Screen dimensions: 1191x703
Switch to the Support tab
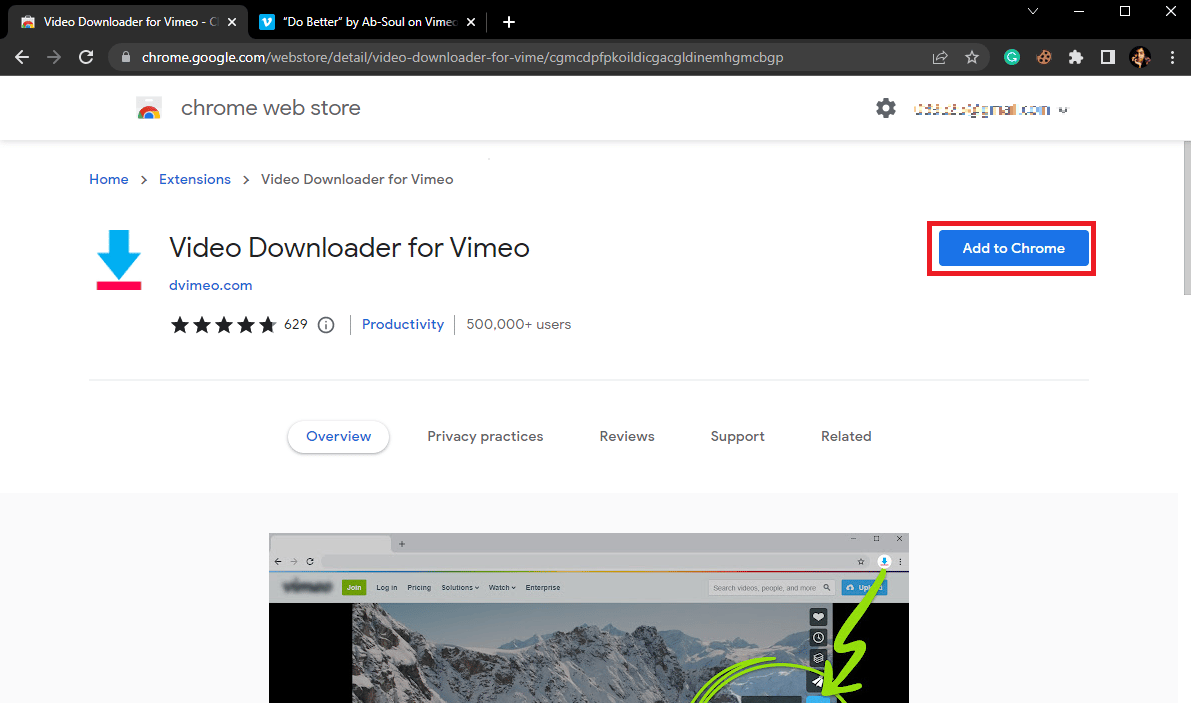(x=738, y=437)
